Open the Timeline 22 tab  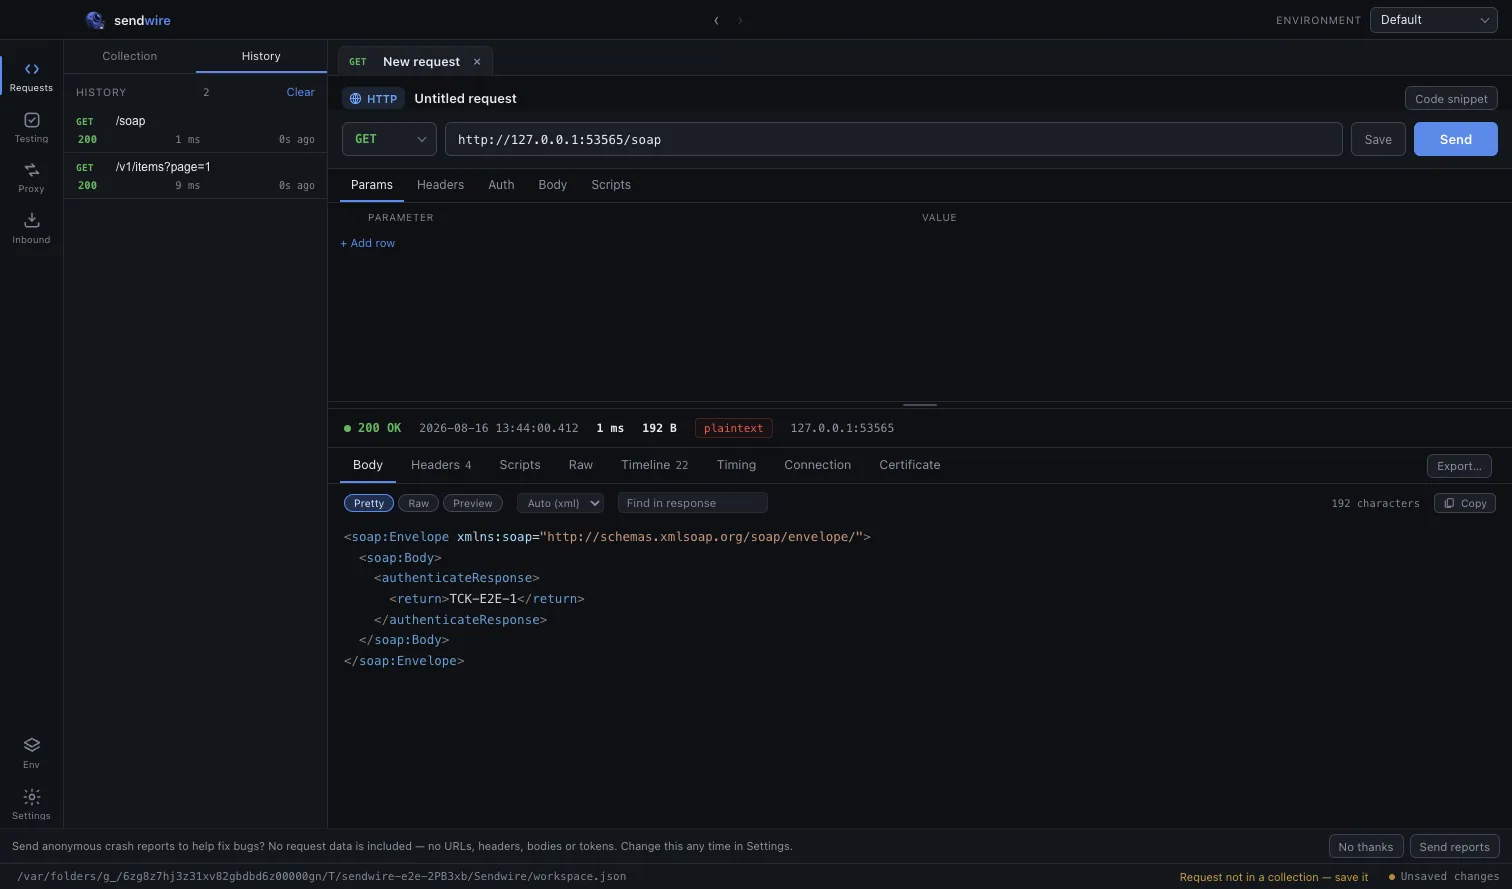pos(654,465)
